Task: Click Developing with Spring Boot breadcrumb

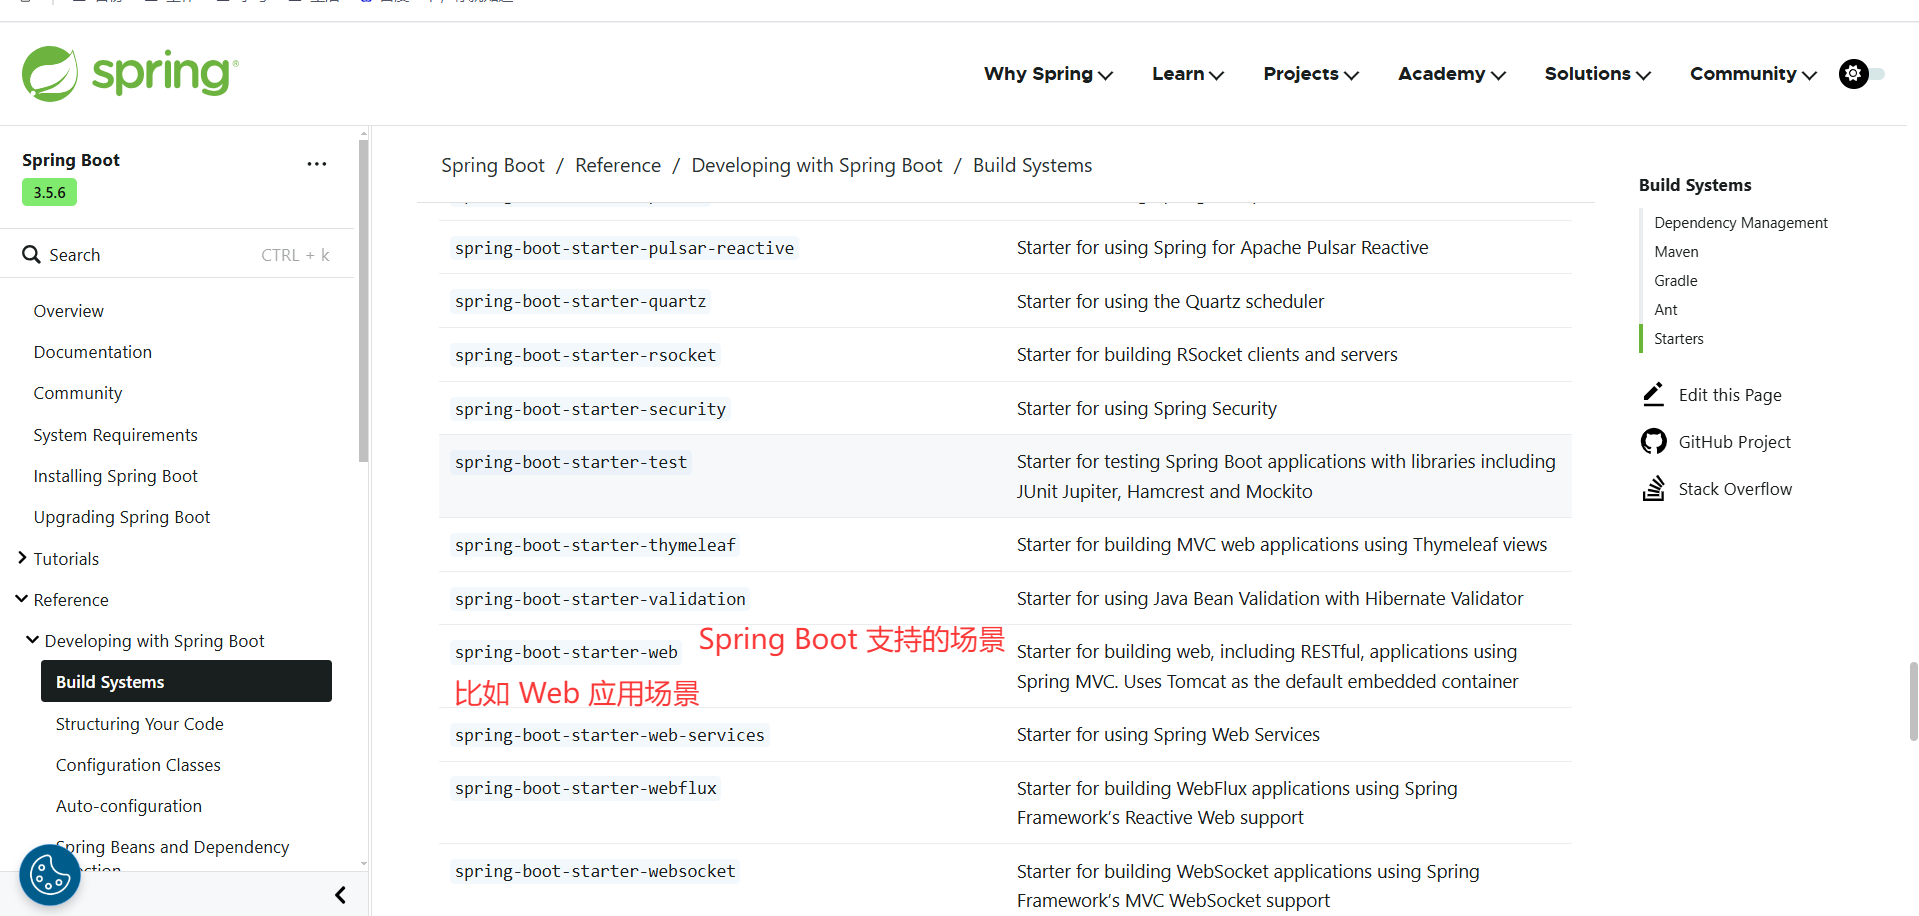Action: pos(817,165)
